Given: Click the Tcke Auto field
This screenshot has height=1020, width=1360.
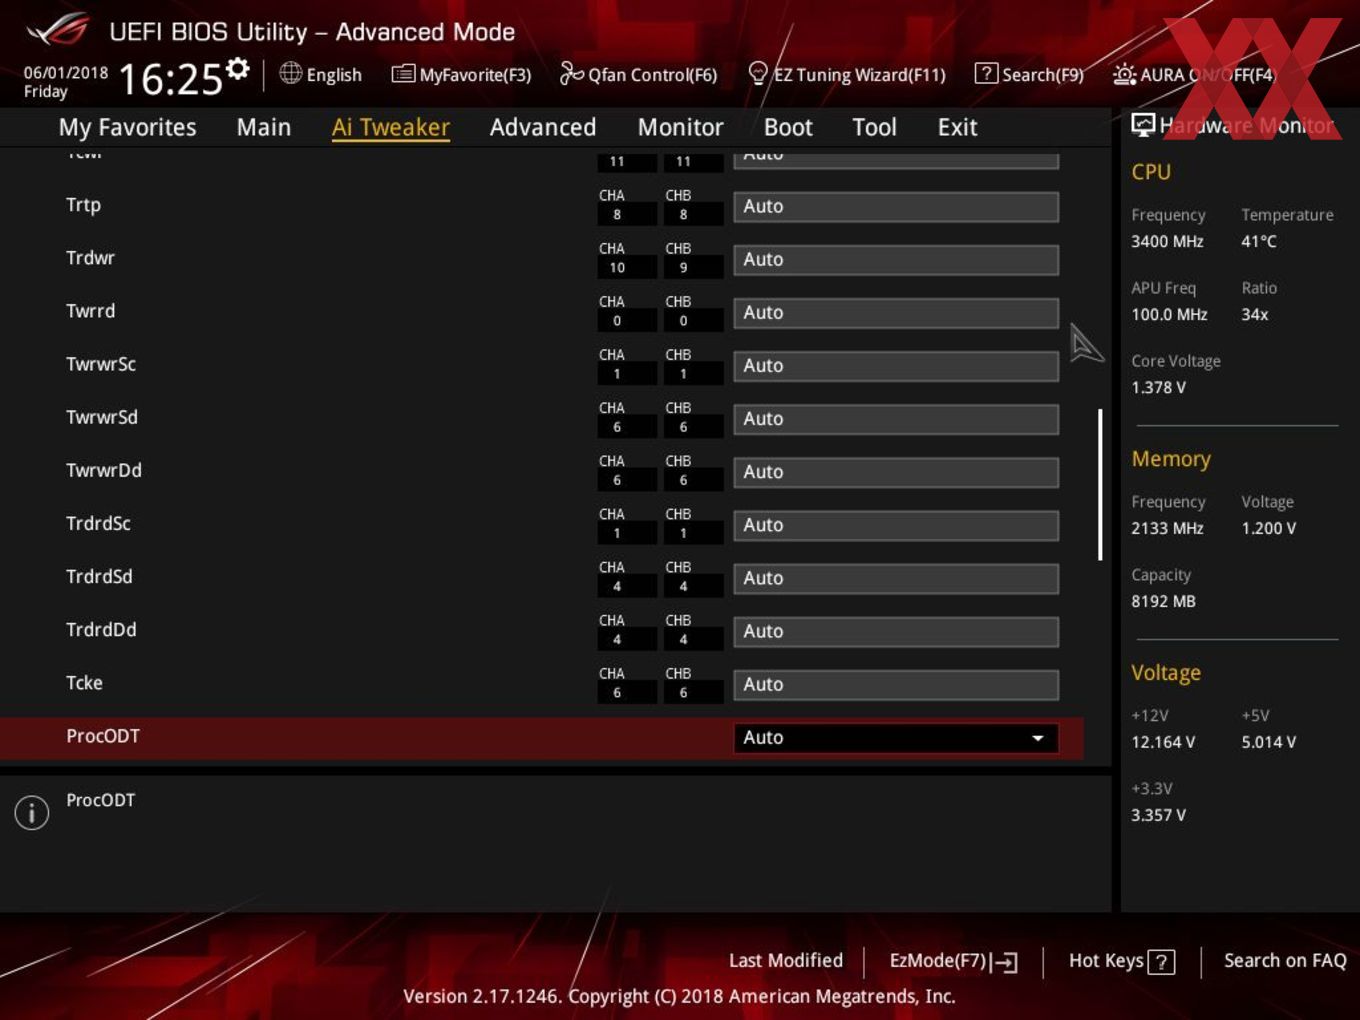Looking at the screenshot, I should point(896,684).
